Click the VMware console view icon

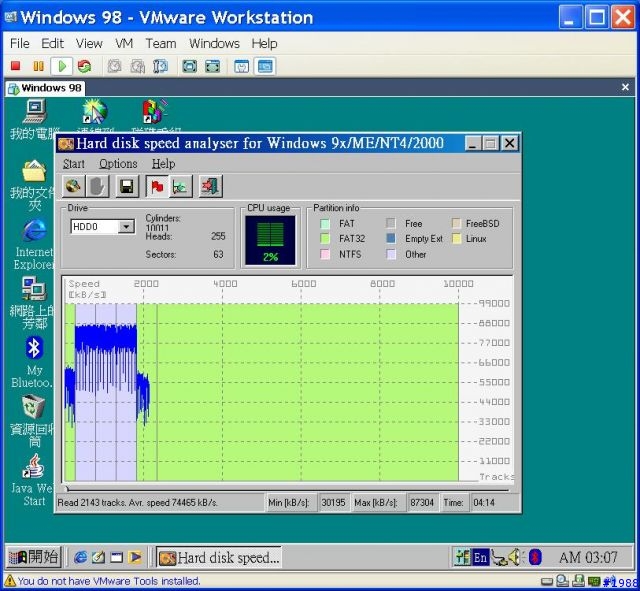[x=265, y=66]
